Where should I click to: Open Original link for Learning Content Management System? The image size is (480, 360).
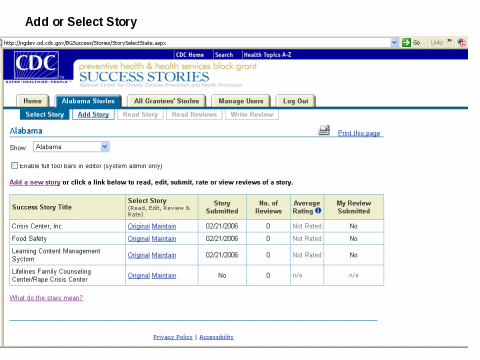coord(139,255)
